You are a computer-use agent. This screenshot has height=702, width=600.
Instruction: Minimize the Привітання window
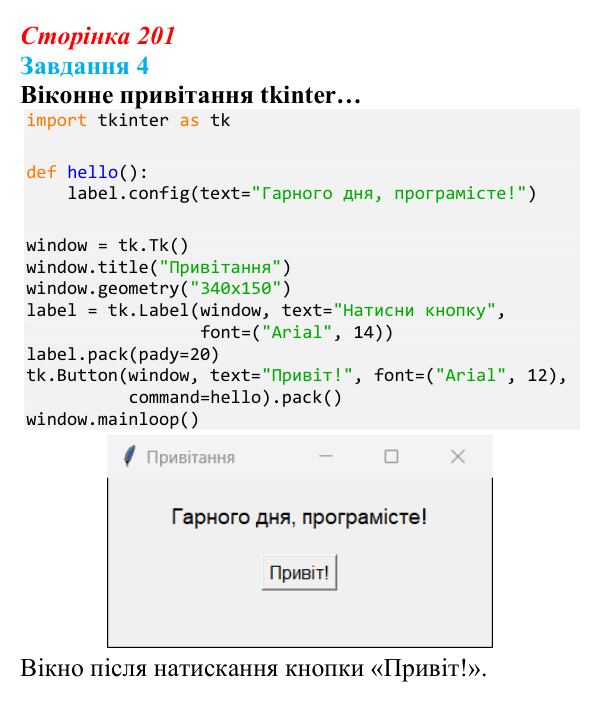pyautogui.click(x=326, y=456)
